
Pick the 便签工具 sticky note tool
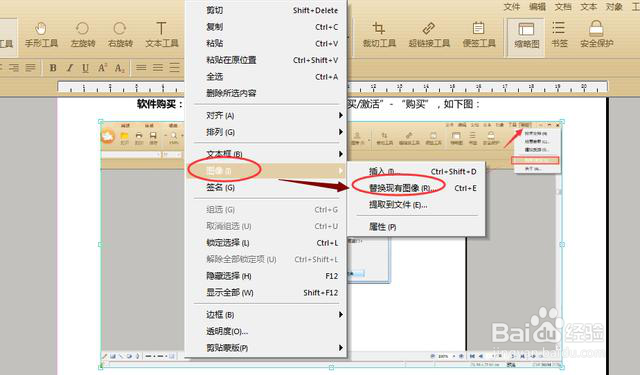[x=479, y=35]
